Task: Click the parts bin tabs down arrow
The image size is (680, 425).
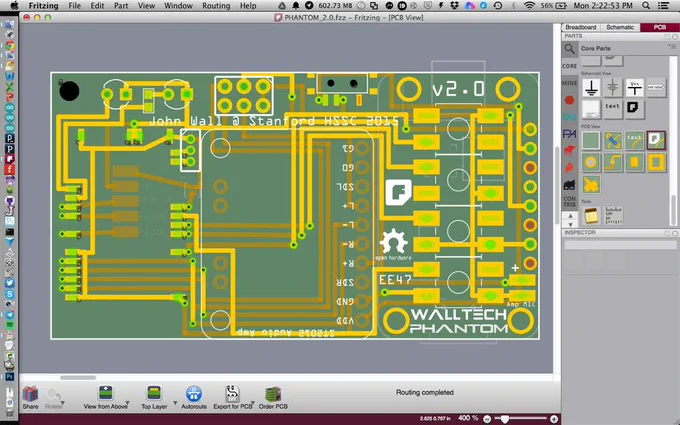Action: pos(570,224)
